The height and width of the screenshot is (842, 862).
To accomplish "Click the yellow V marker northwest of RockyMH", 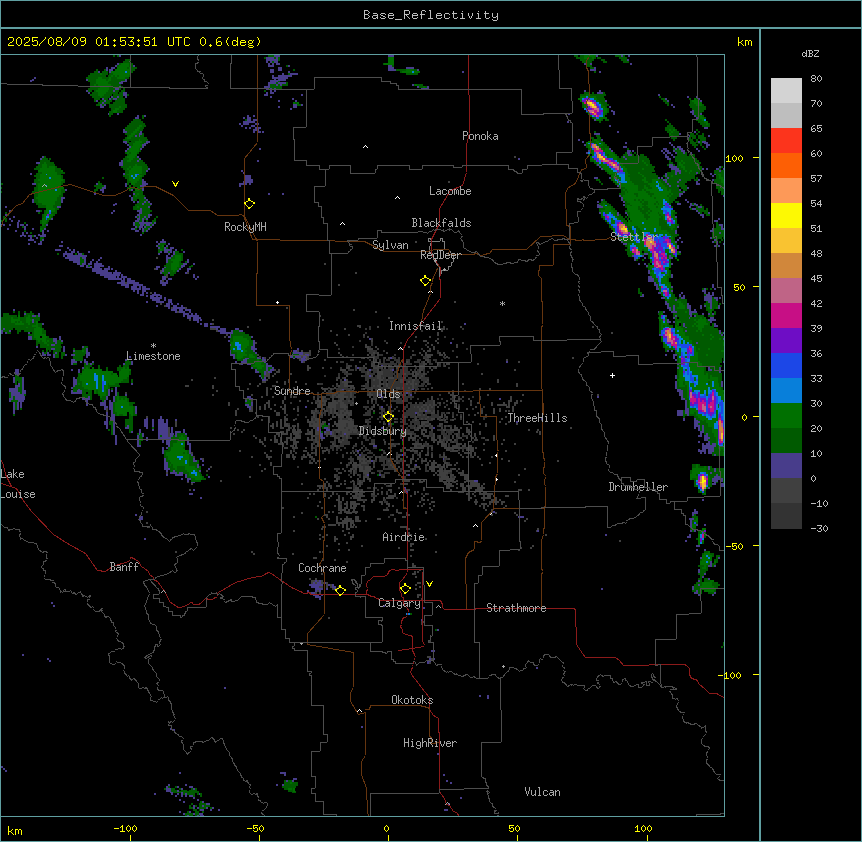I will click(175, 184).
